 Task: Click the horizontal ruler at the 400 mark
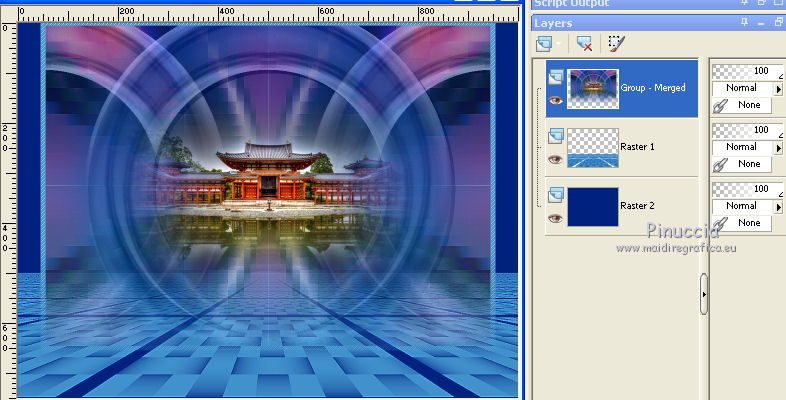(x=227, y=12)
